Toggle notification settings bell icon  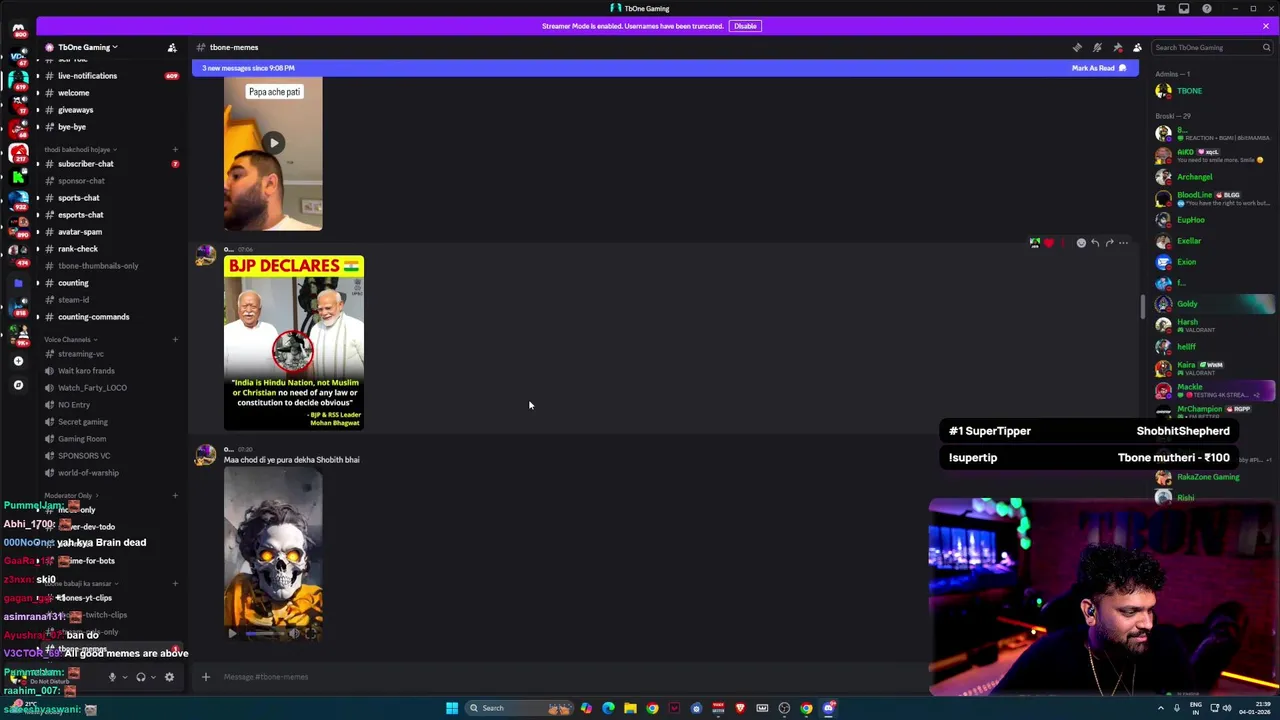click(x=1097, y=47)
